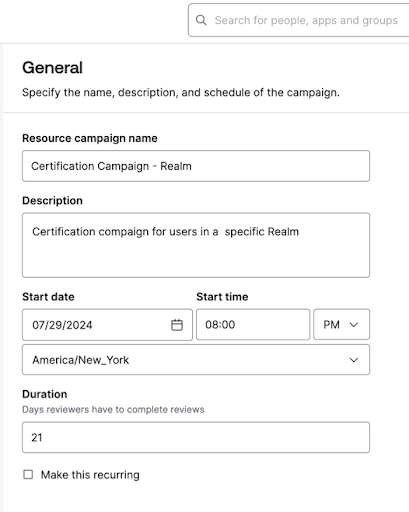Image resolution: width=409 pixels, height=512 pixels.
Task: Focus the search for people, apps and groups field
Action: [x=299, y=20]
